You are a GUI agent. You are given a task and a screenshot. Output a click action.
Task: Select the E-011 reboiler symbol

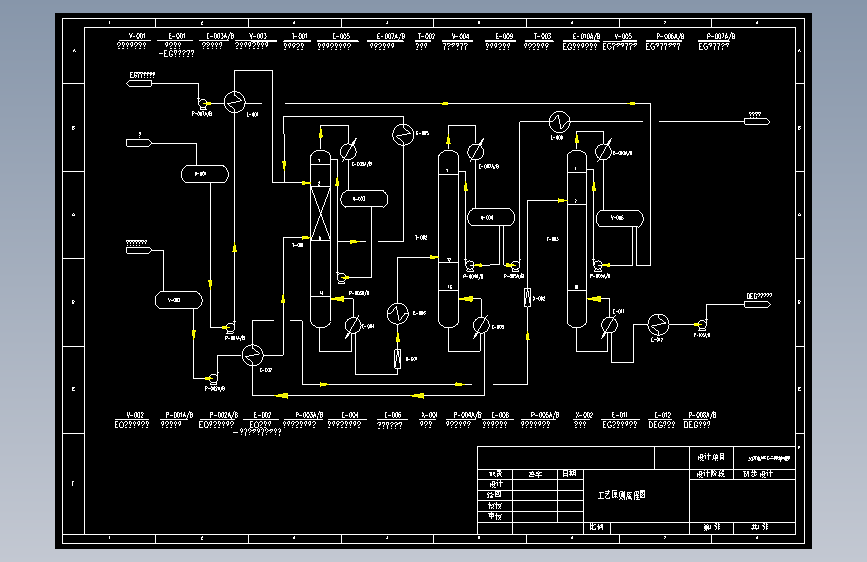pos(609,325)
